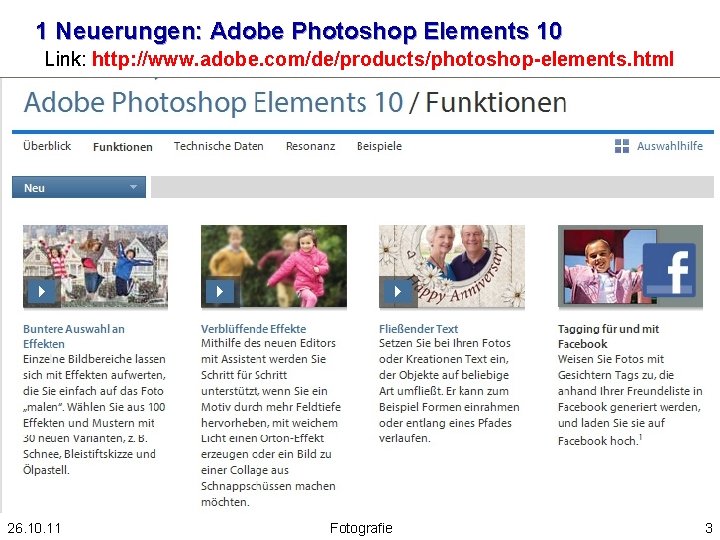Play the Verblüffende Effekte video

click(x=219, y=291)
